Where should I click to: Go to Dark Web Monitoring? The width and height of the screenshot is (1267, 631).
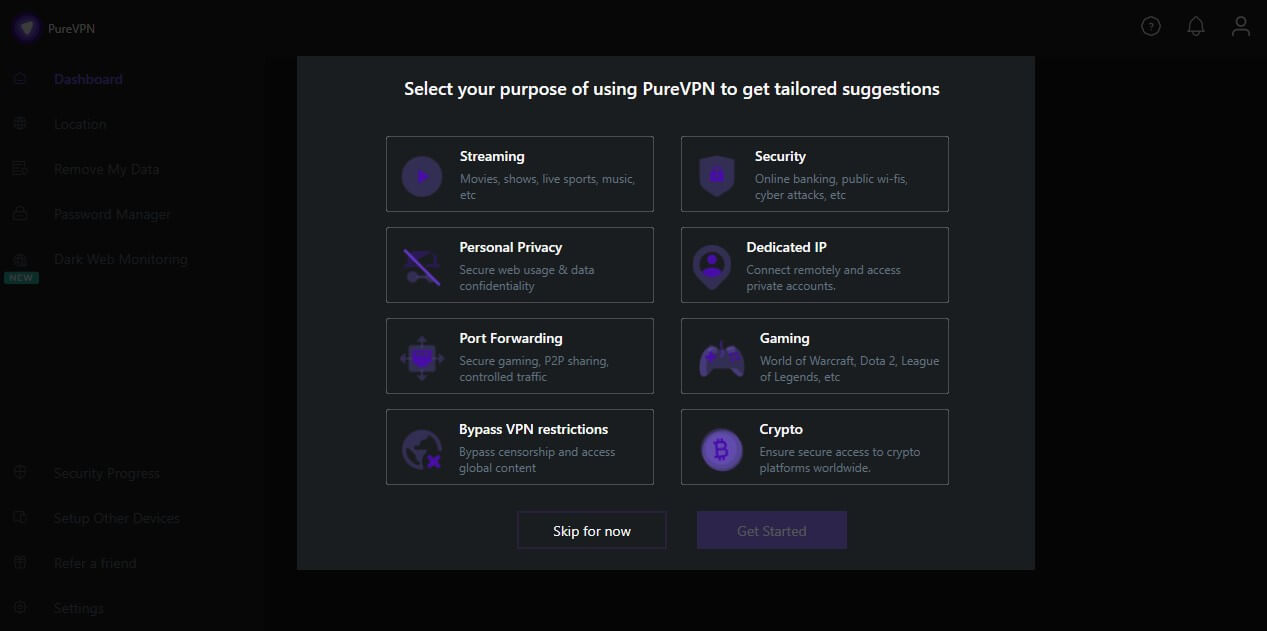[x=120, y=258]
